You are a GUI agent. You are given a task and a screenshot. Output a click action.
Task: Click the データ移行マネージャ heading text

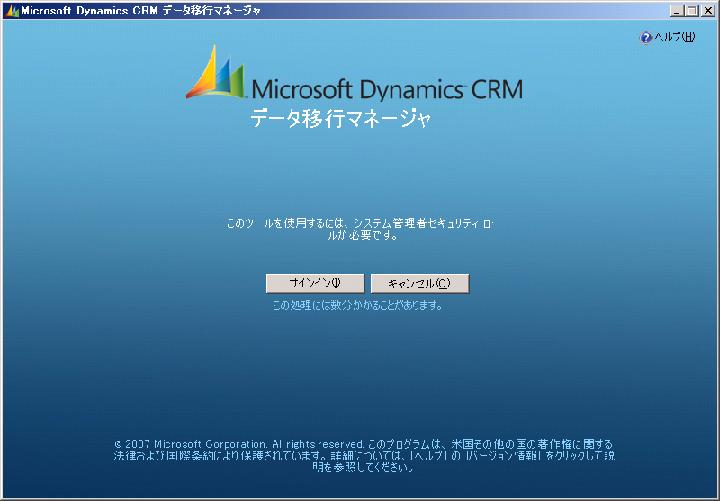click(340, 118)
